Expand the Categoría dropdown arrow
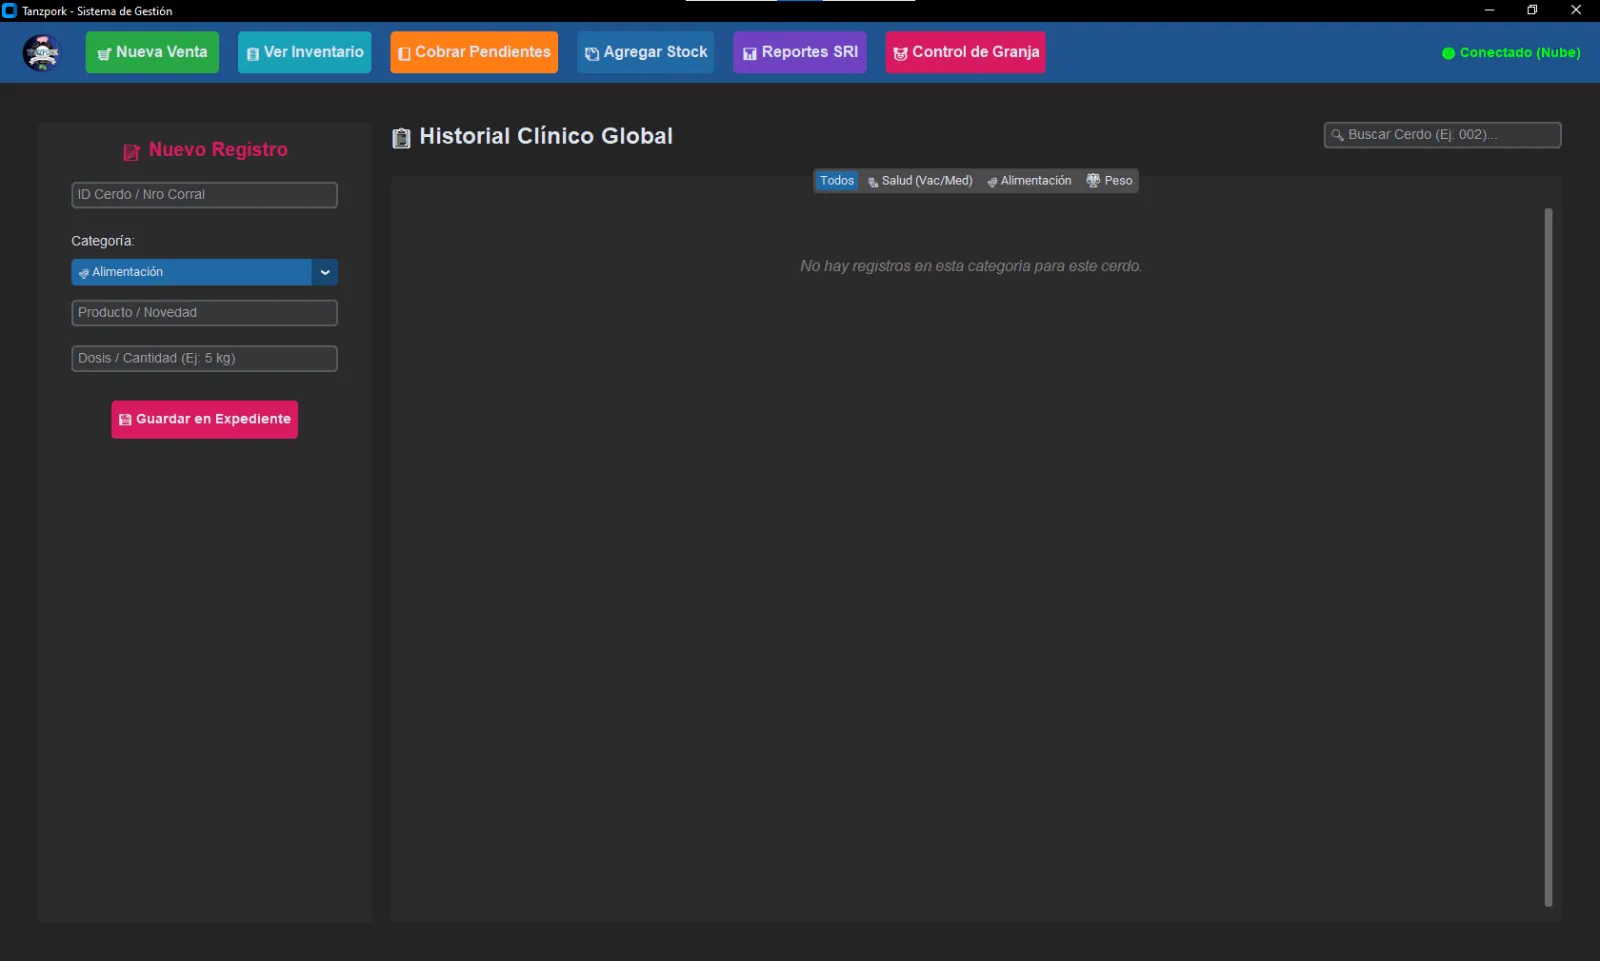The image size is (1600, 961). [325, 272]
